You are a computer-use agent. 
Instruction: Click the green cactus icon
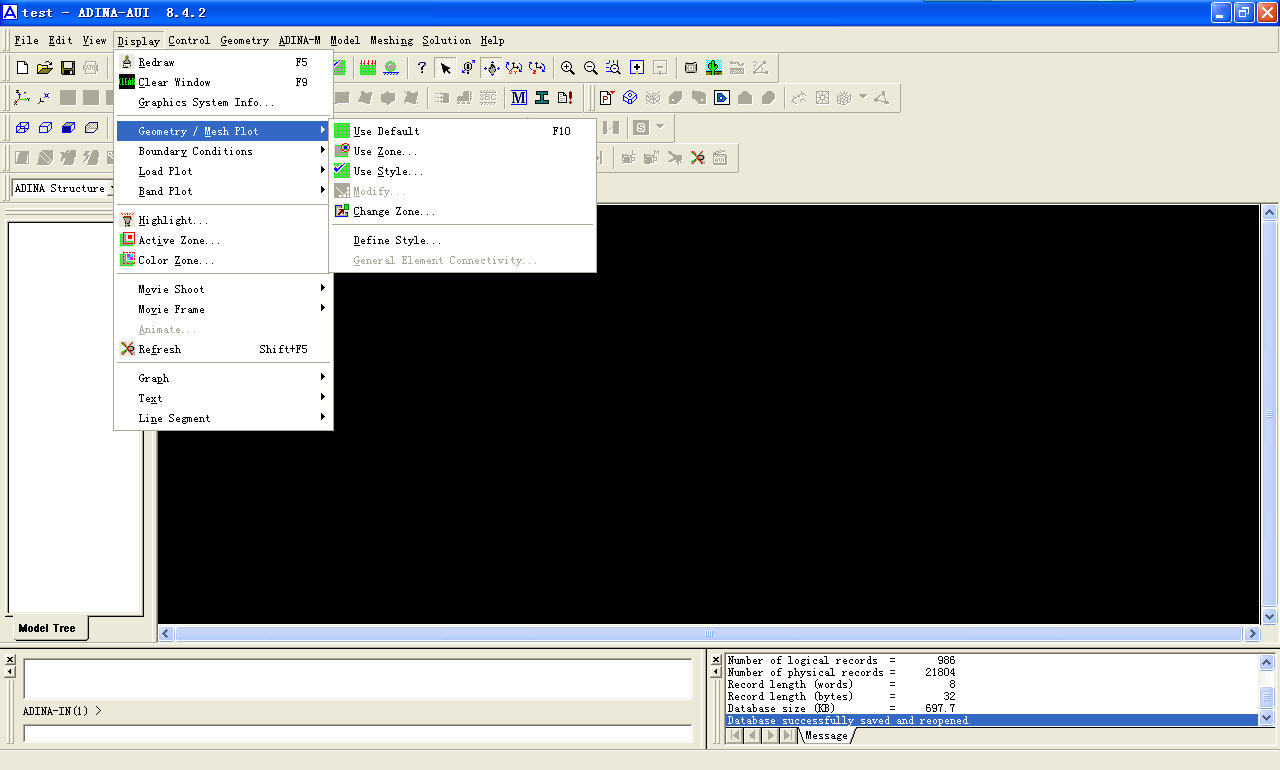click(x=714, y=68)
